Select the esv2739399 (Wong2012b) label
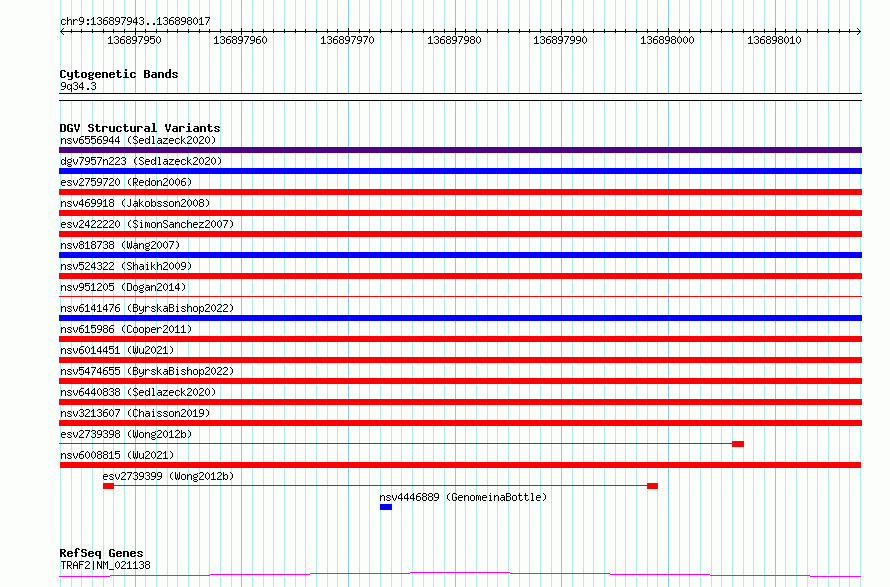Screen dimensions: 890x587 168,476
